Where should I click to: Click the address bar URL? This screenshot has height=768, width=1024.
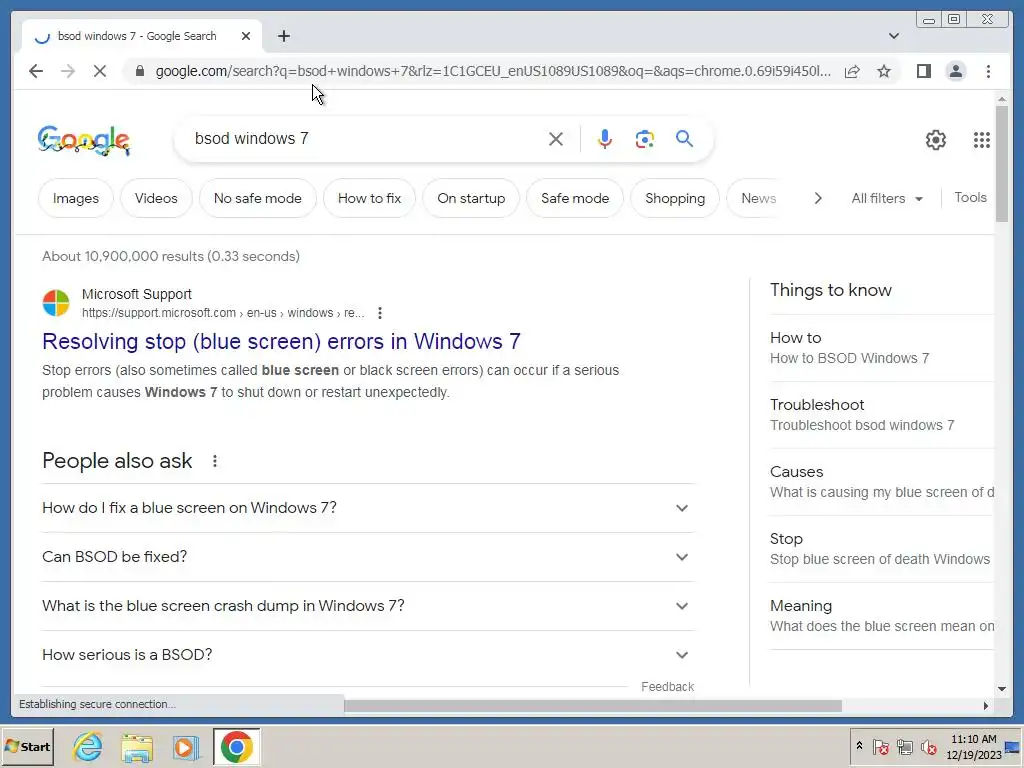[493, 71]
